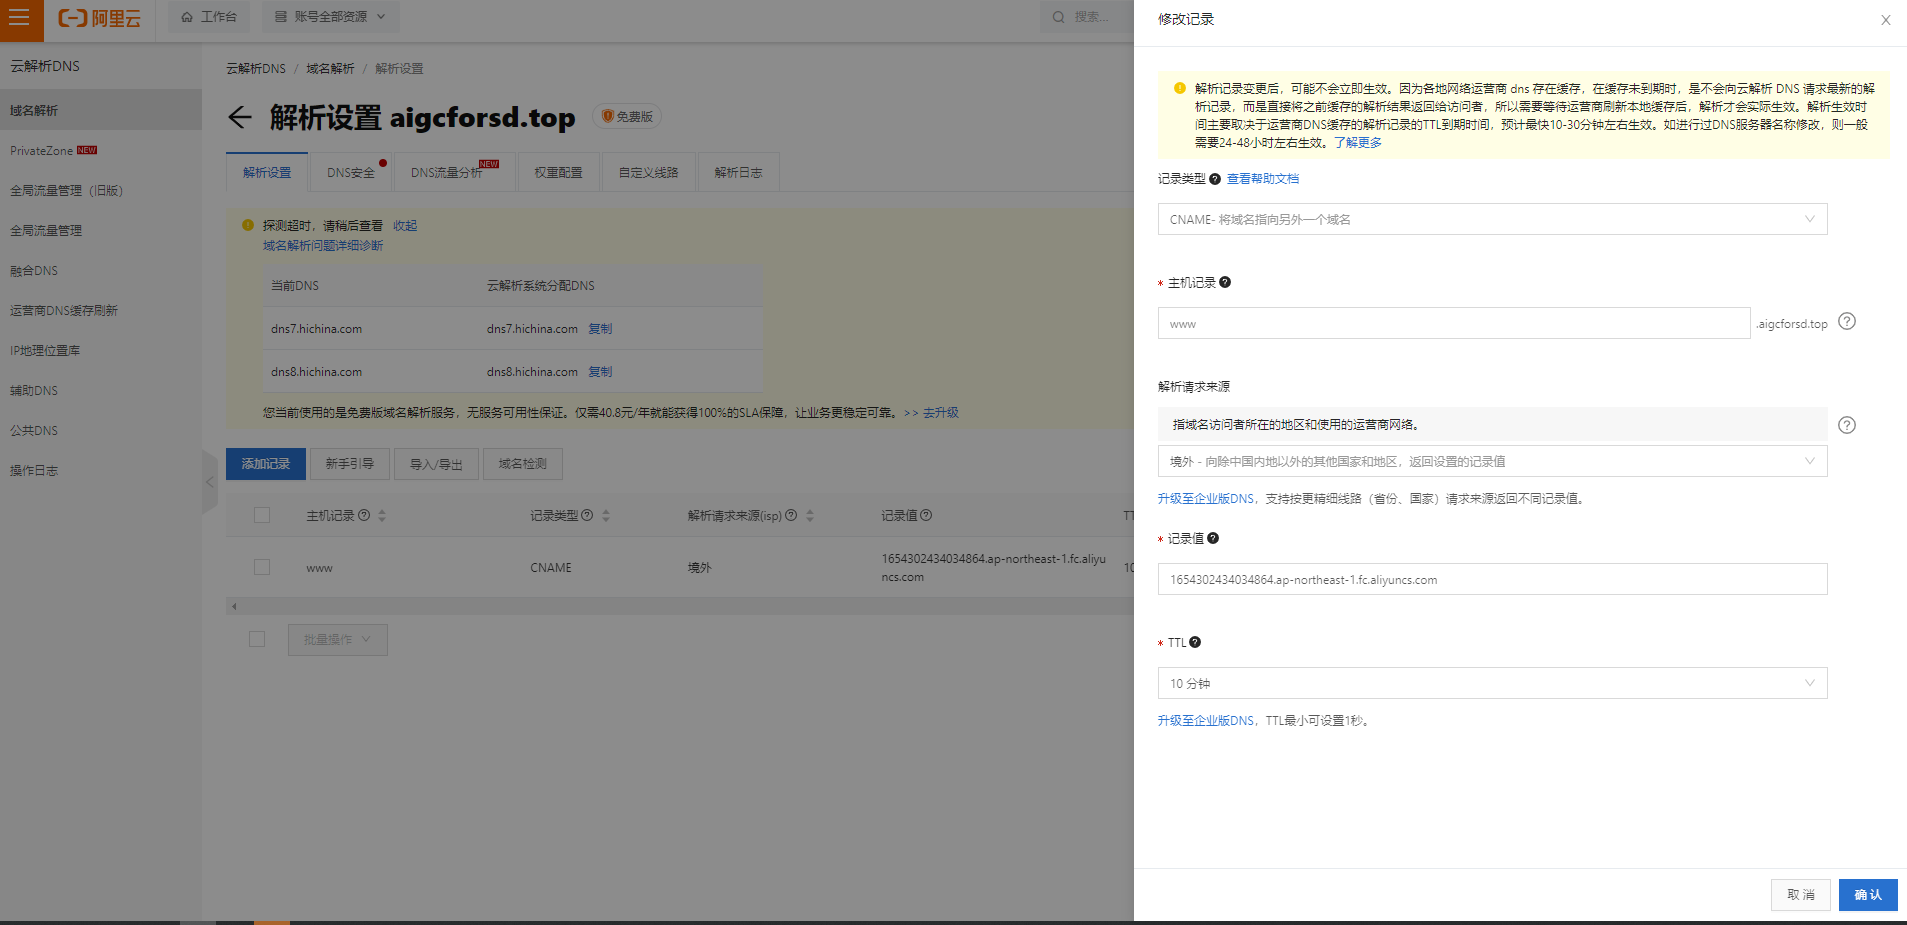Screen dimensions: 1907x925
Task: Open the hamburger navigation menu
Action: click(20, 17)
